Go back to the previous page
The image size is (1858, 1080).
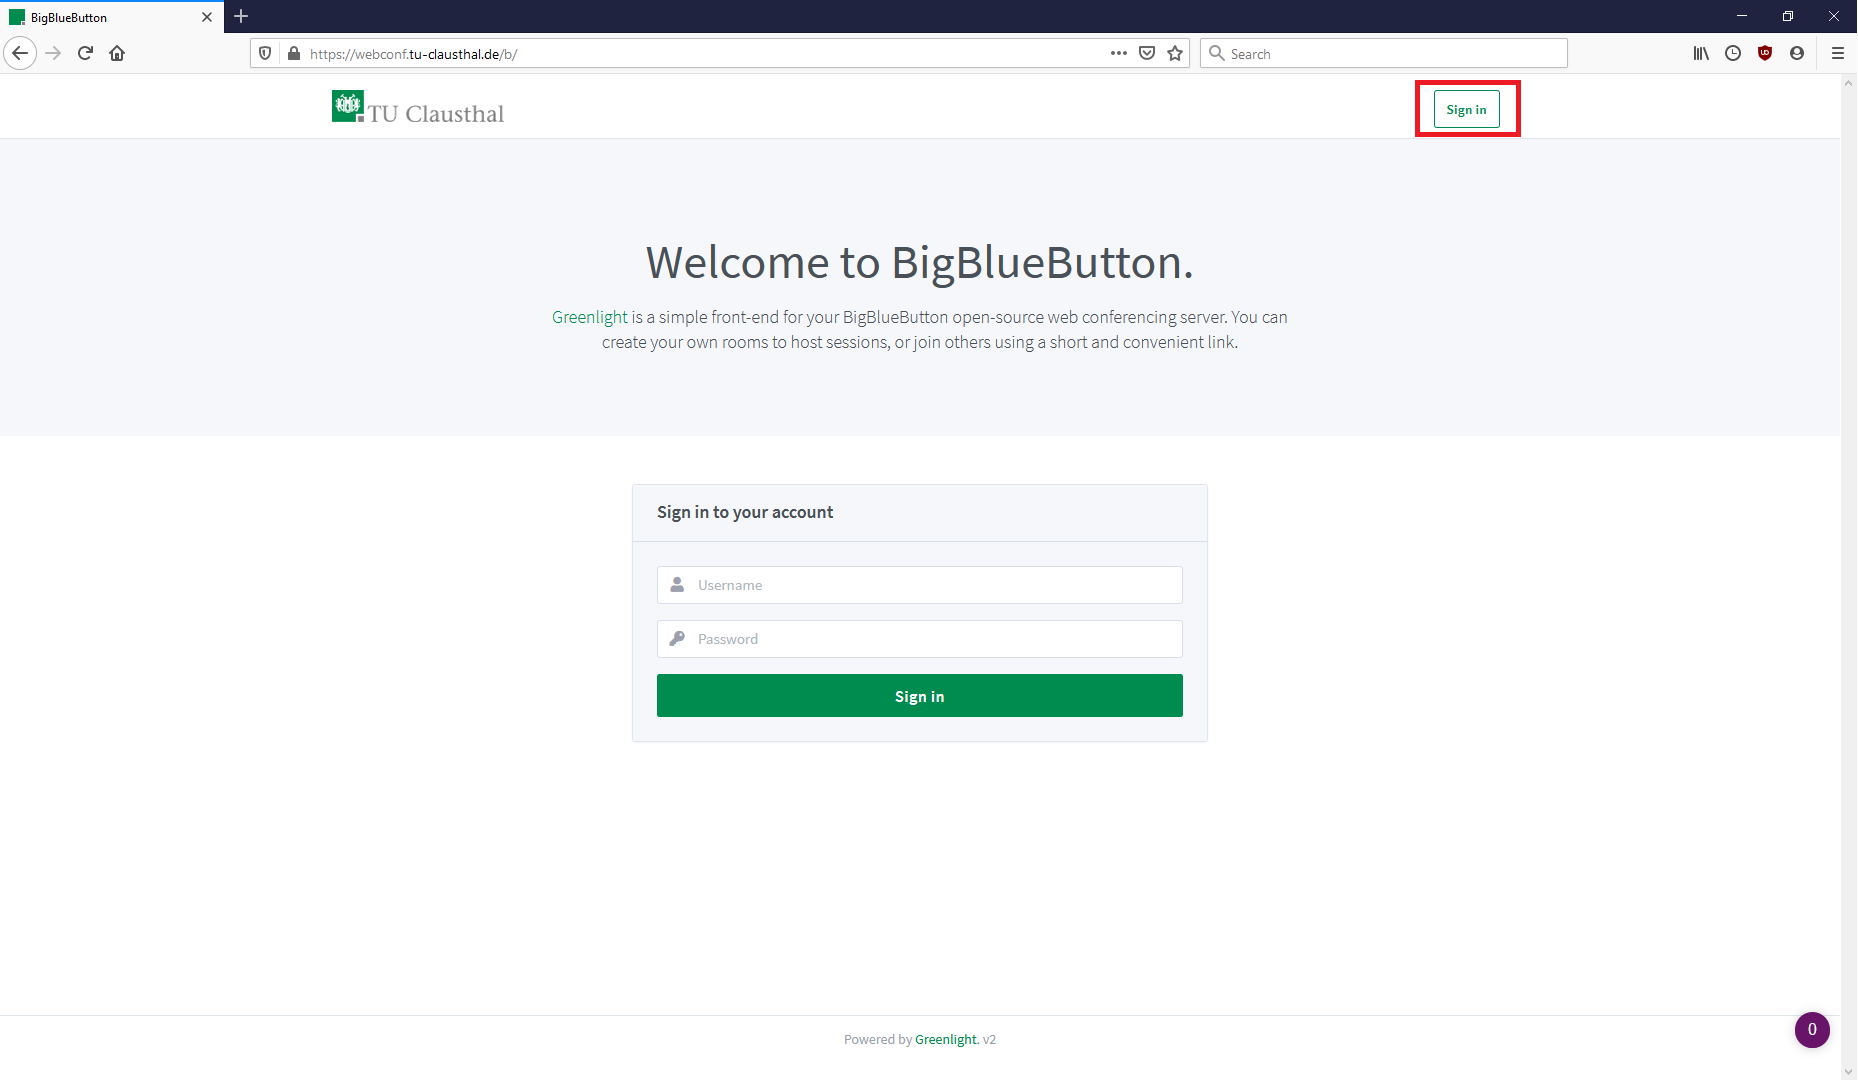(20, 53)
